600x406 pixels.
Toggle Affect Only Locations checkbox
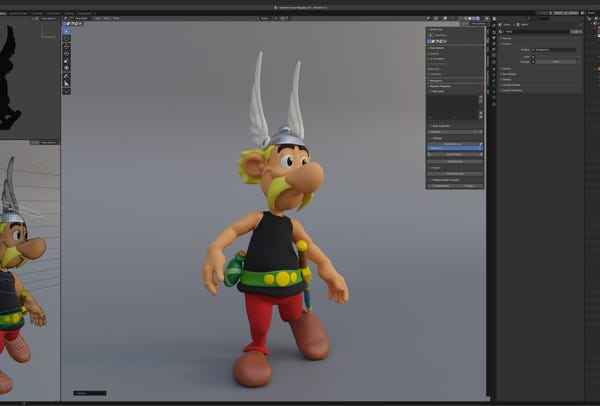pos(429,74)
